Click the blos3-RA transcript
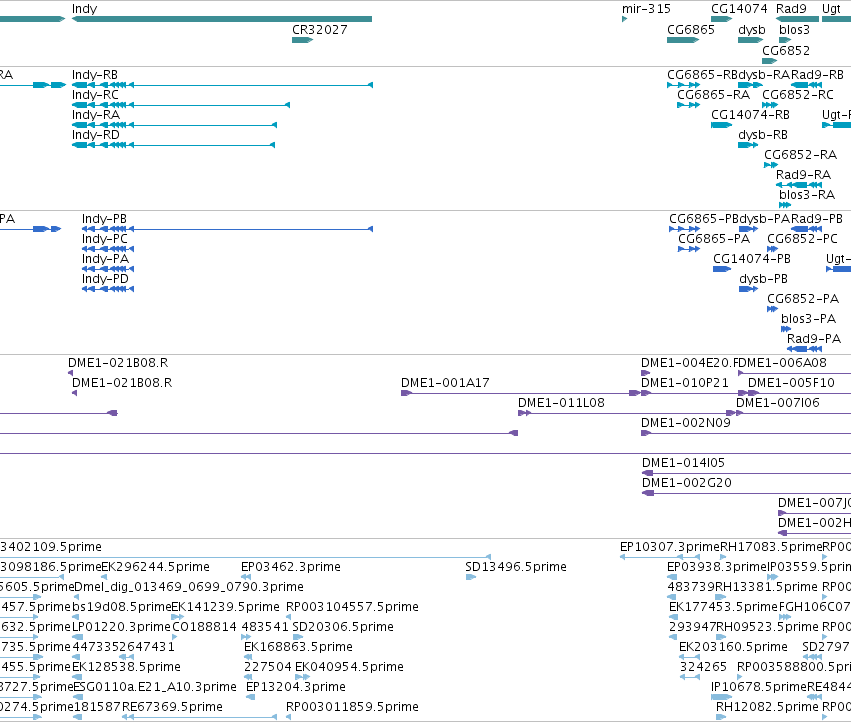The image size is (851, 722). coord(785,205)
